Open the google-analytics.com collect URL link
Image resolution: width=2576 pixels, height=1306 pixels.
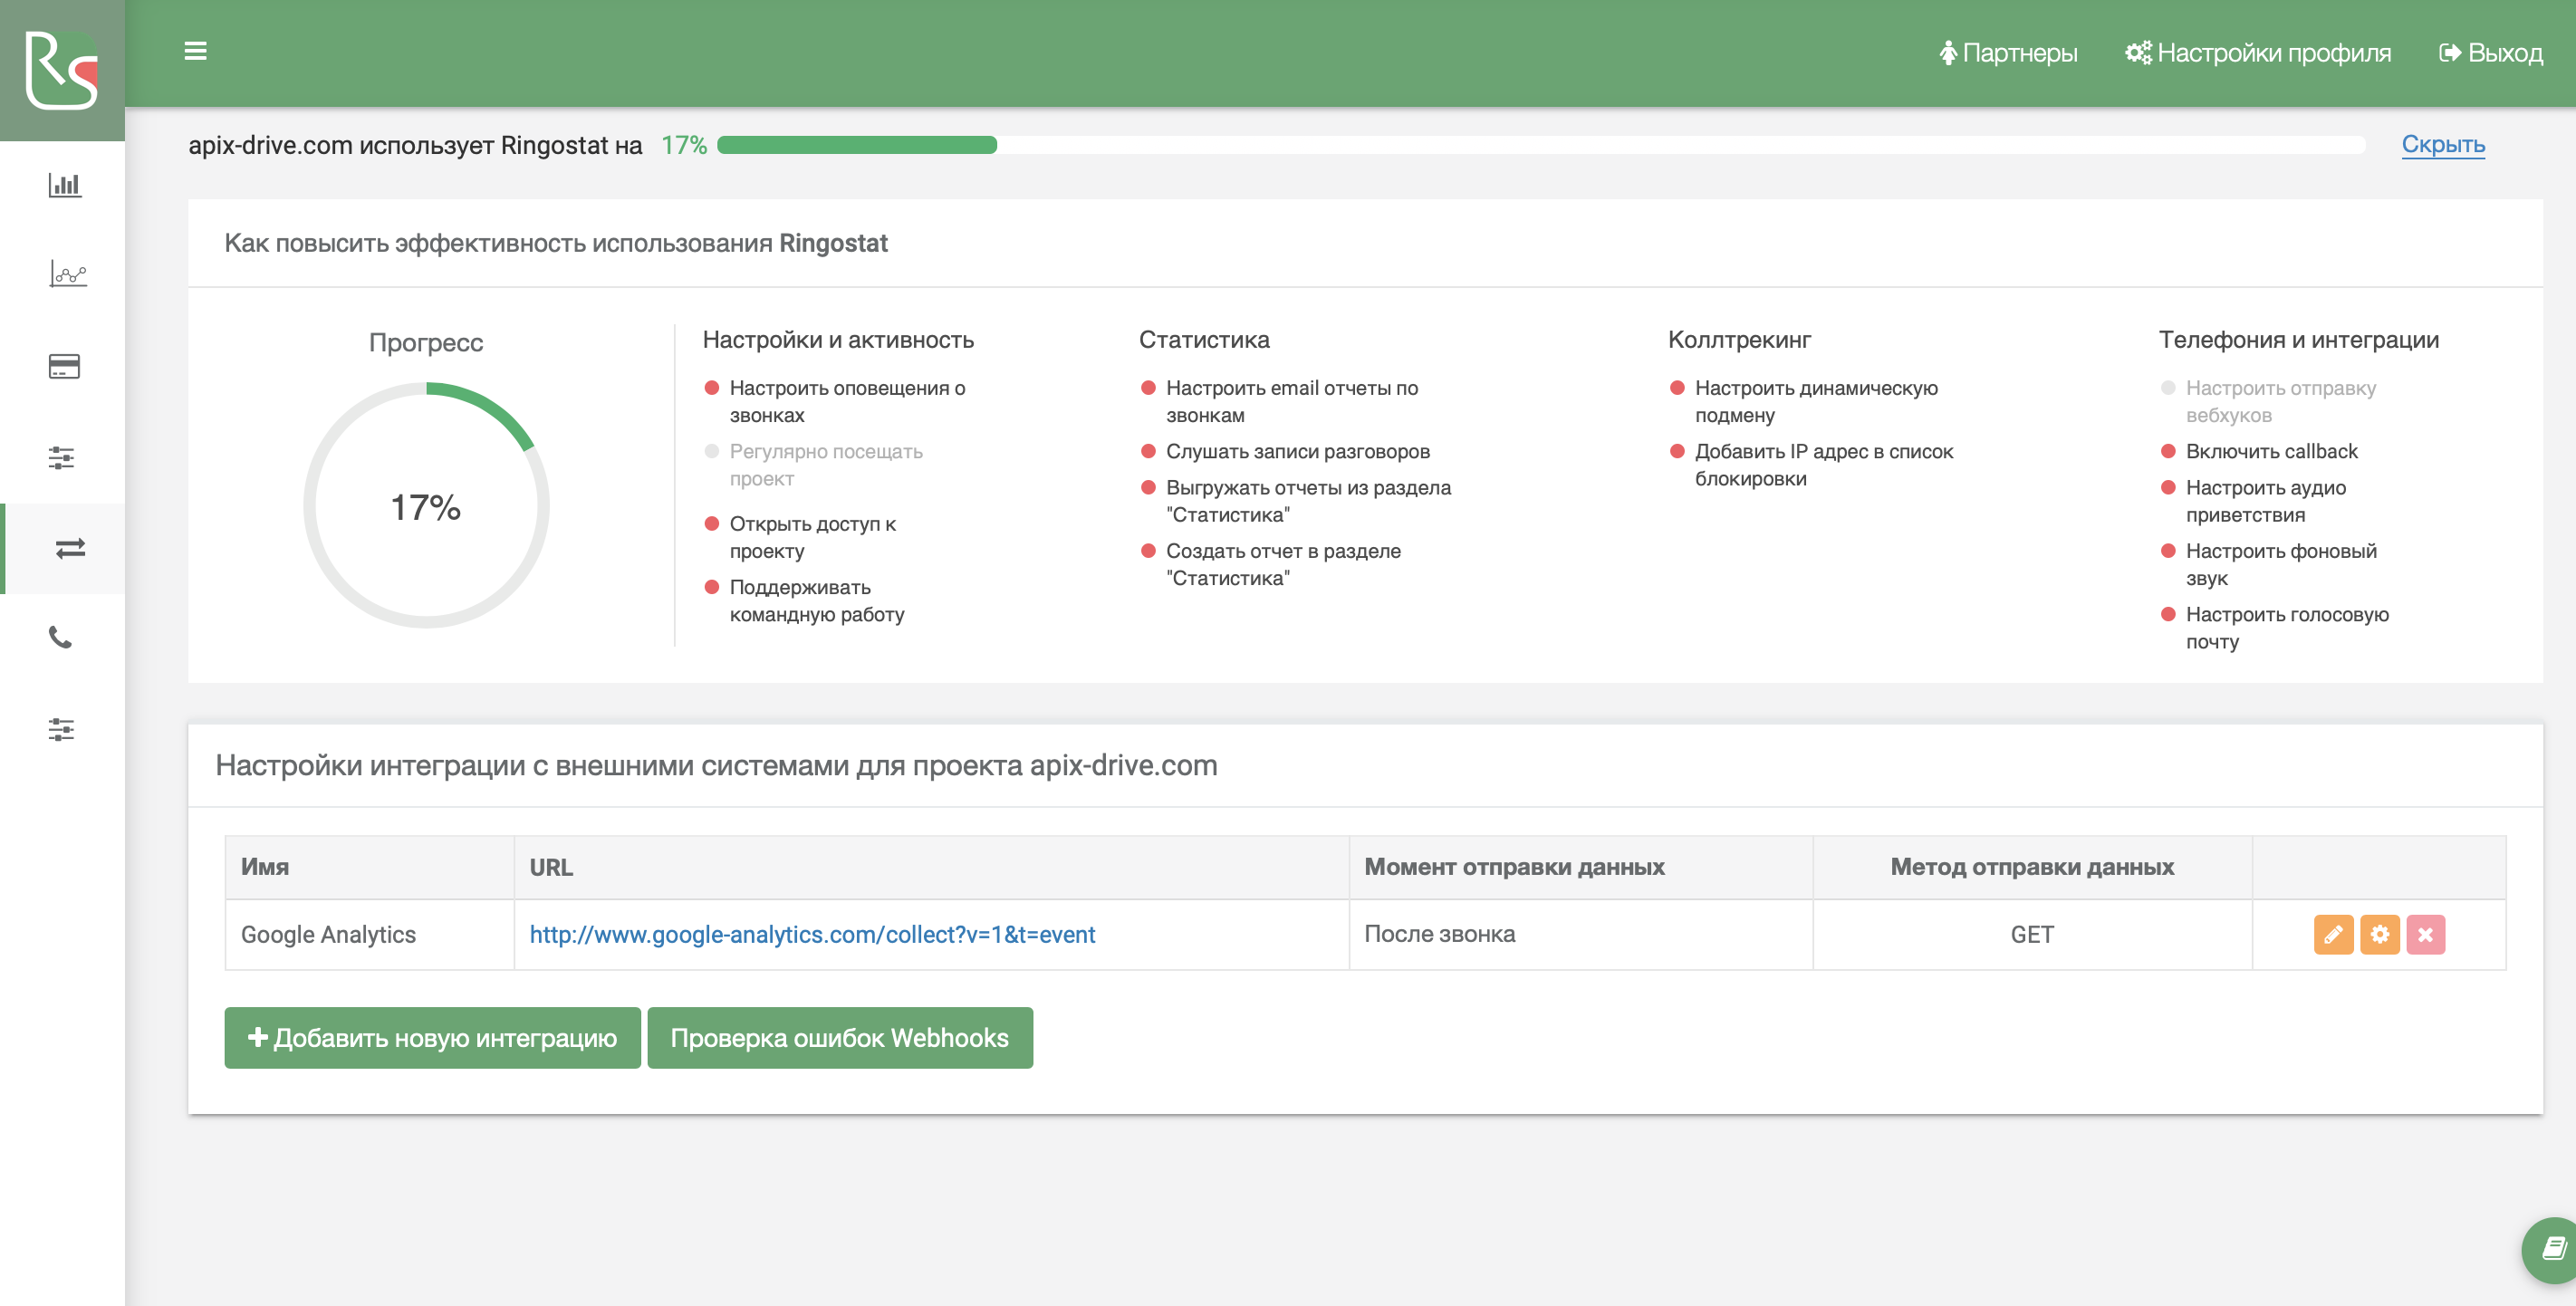coord(812,934)
